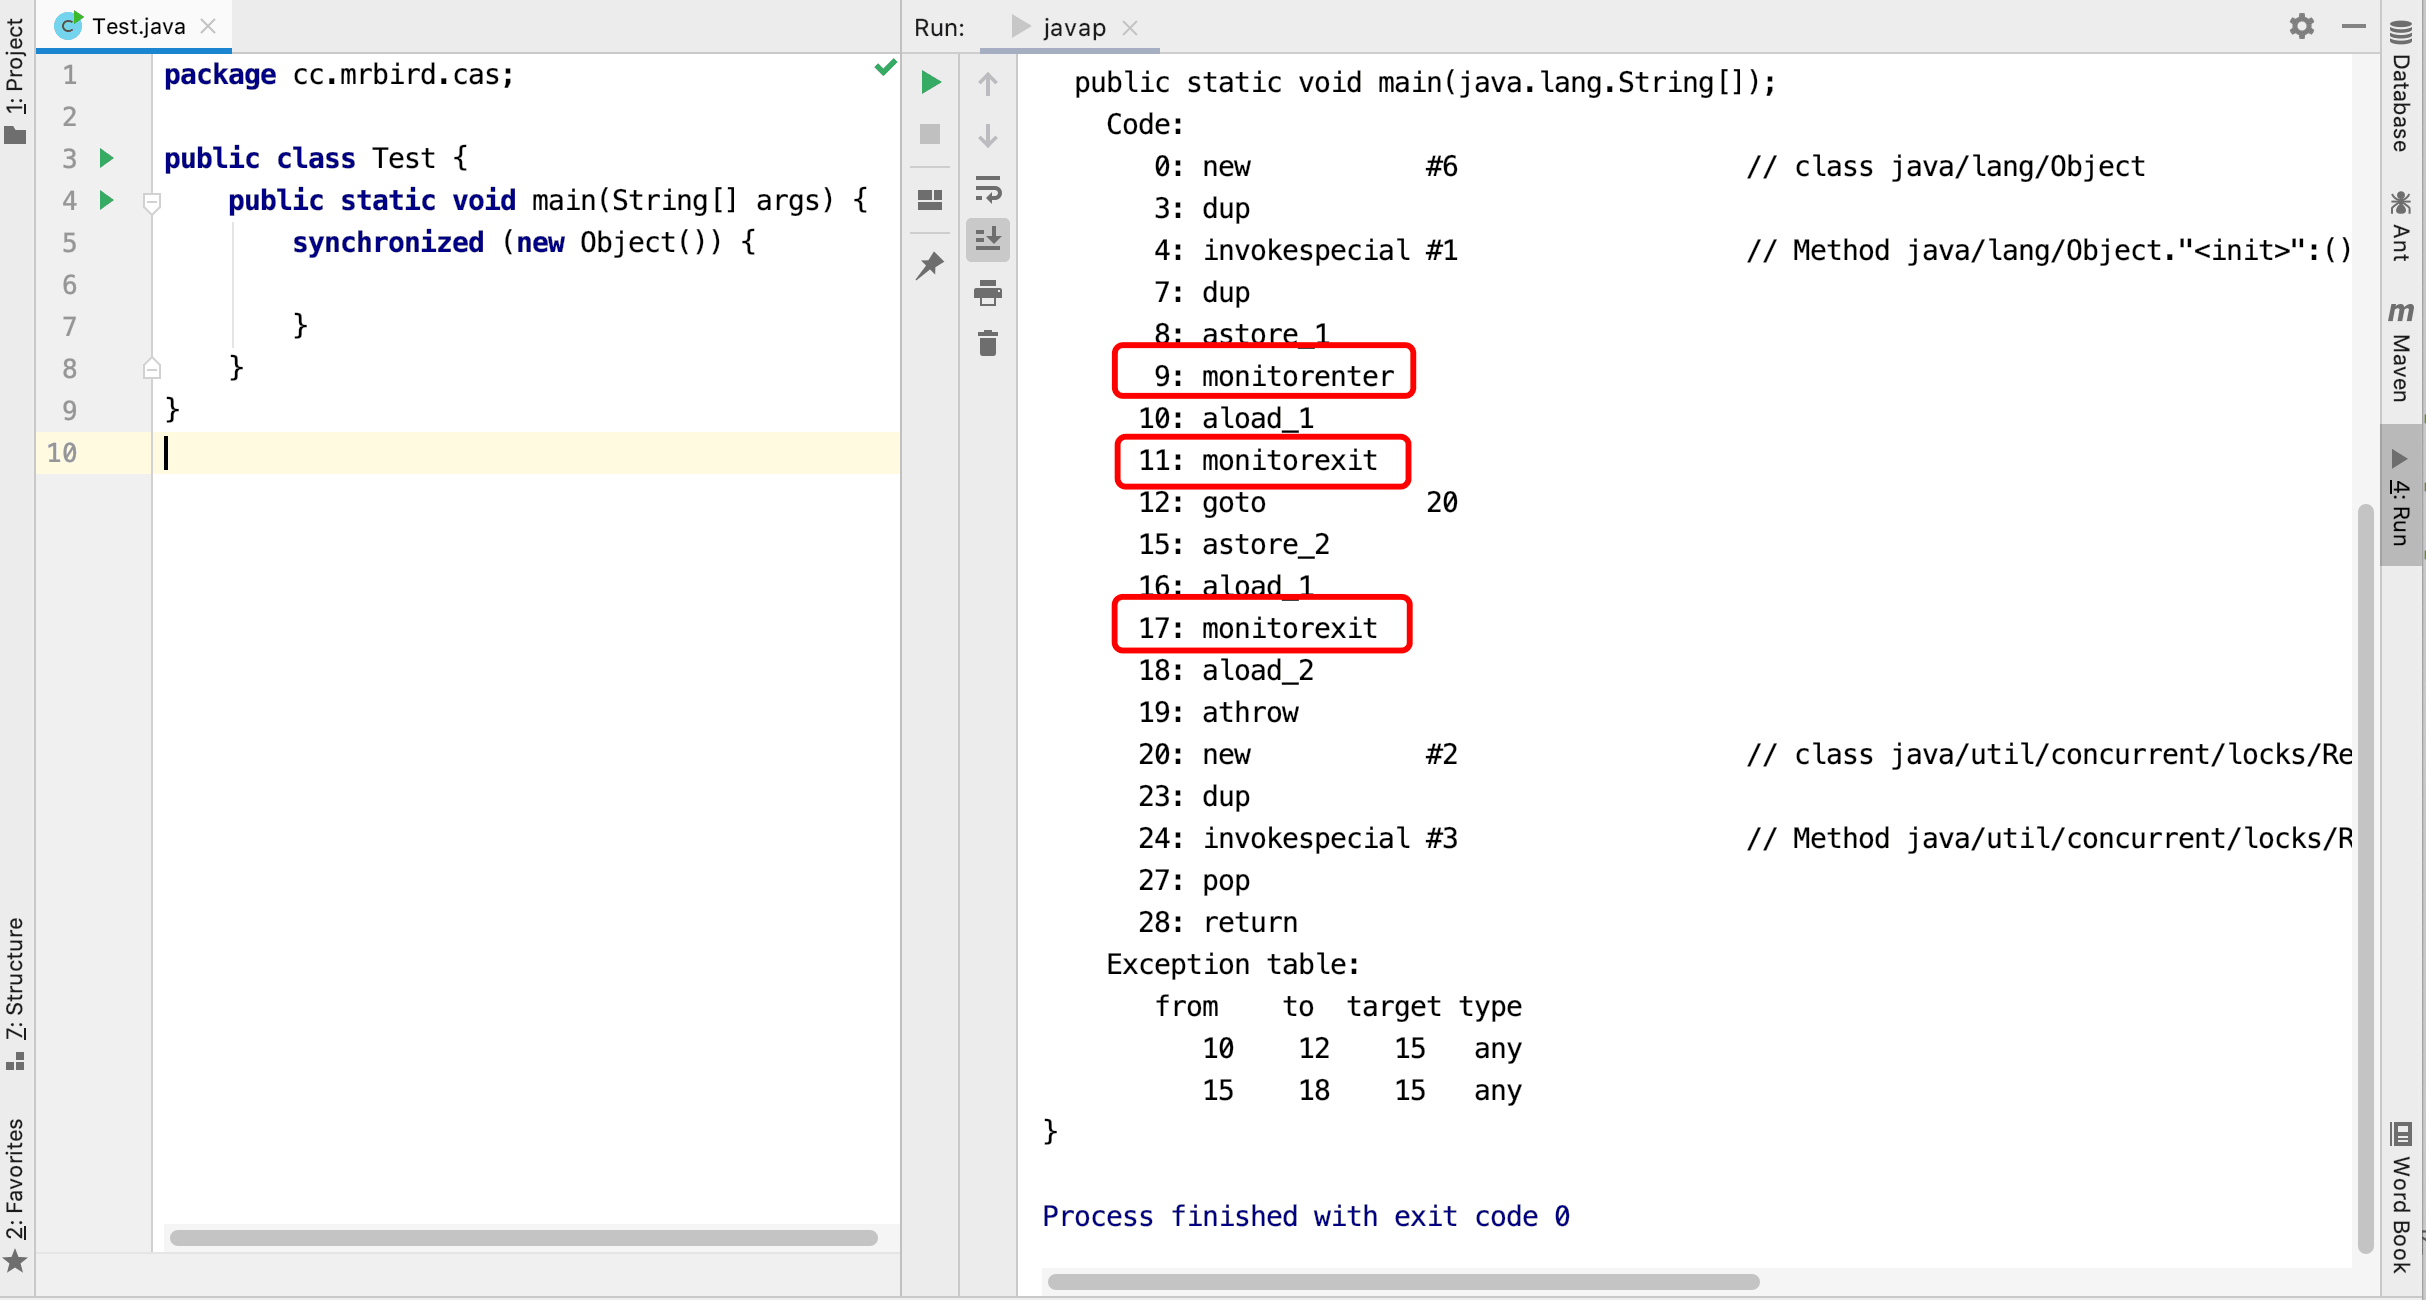
Task: Close the javap run tab
Action: tap(1130, 28)
